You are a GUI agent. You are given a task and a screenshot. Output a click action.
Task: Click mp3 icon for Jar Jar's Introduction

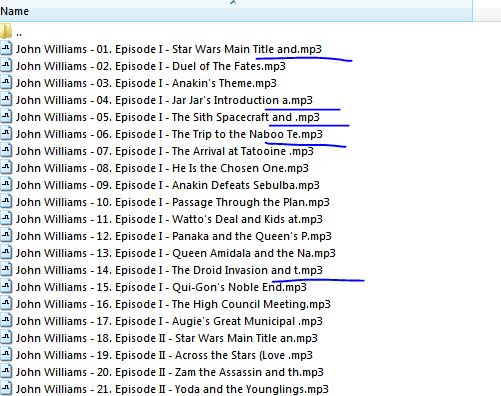click(6, 99)
